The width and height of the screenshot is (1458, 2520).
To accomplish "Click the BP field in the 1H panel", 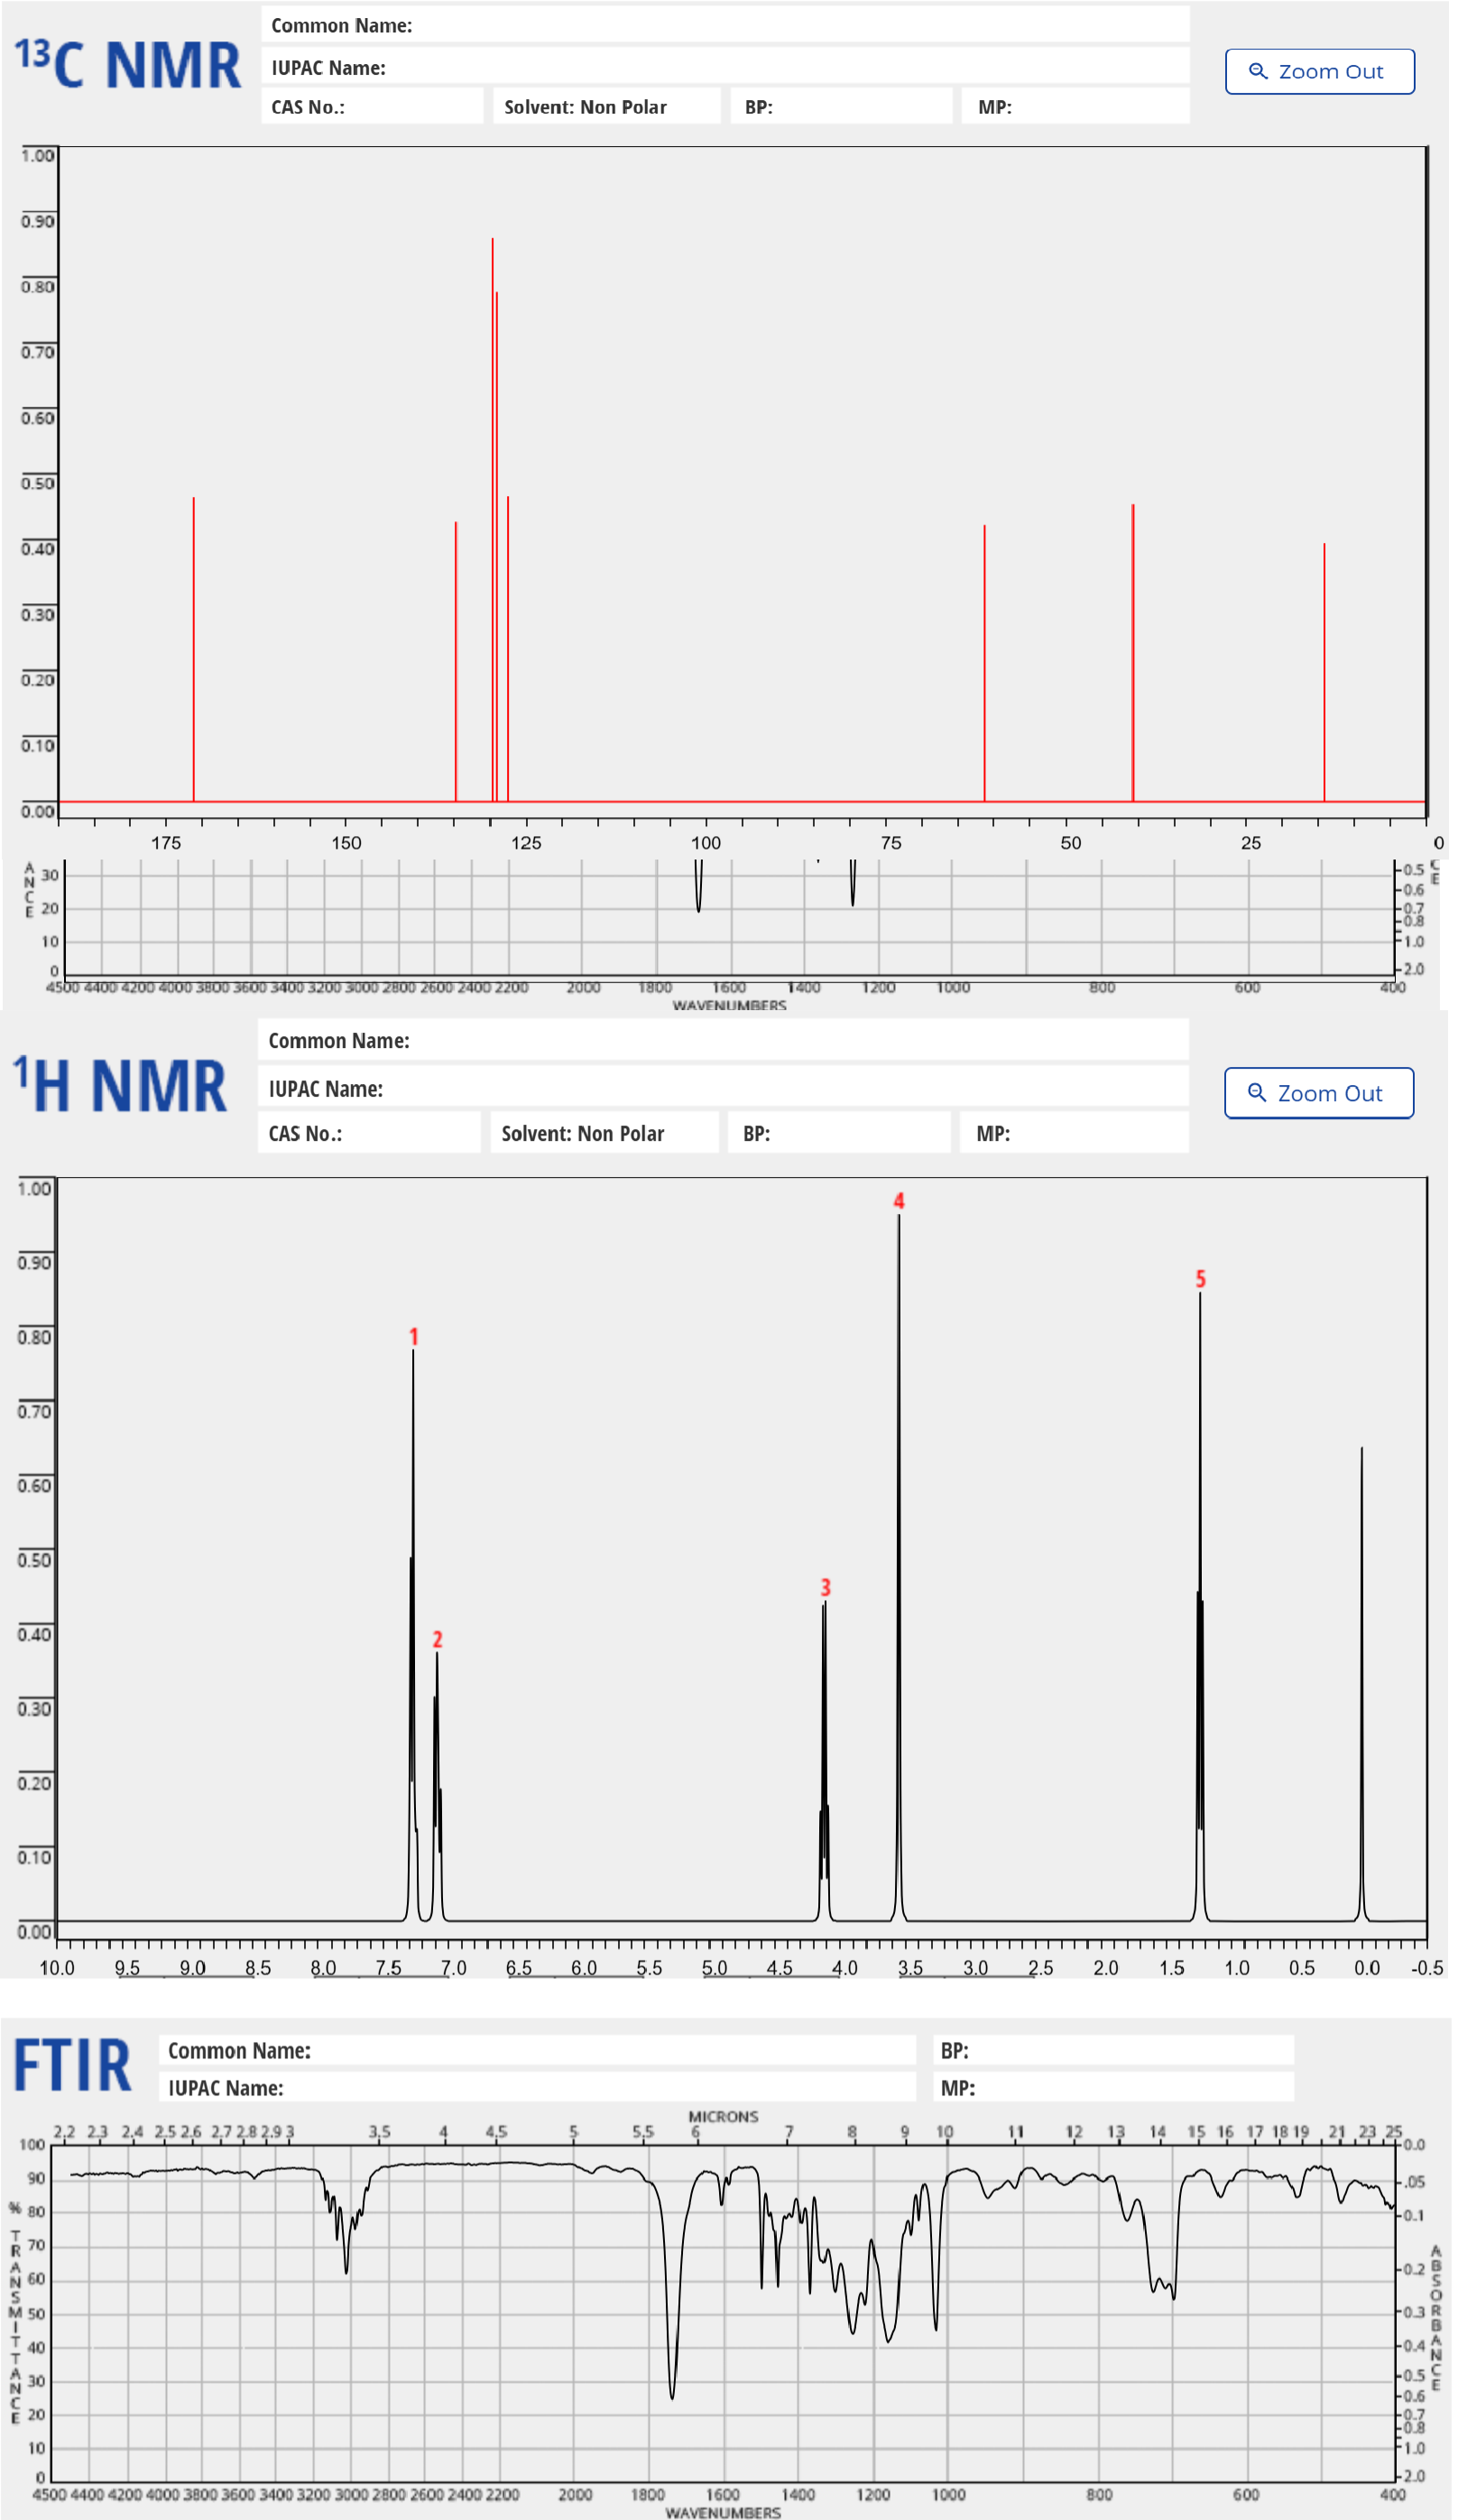I will coord(840,1133).
